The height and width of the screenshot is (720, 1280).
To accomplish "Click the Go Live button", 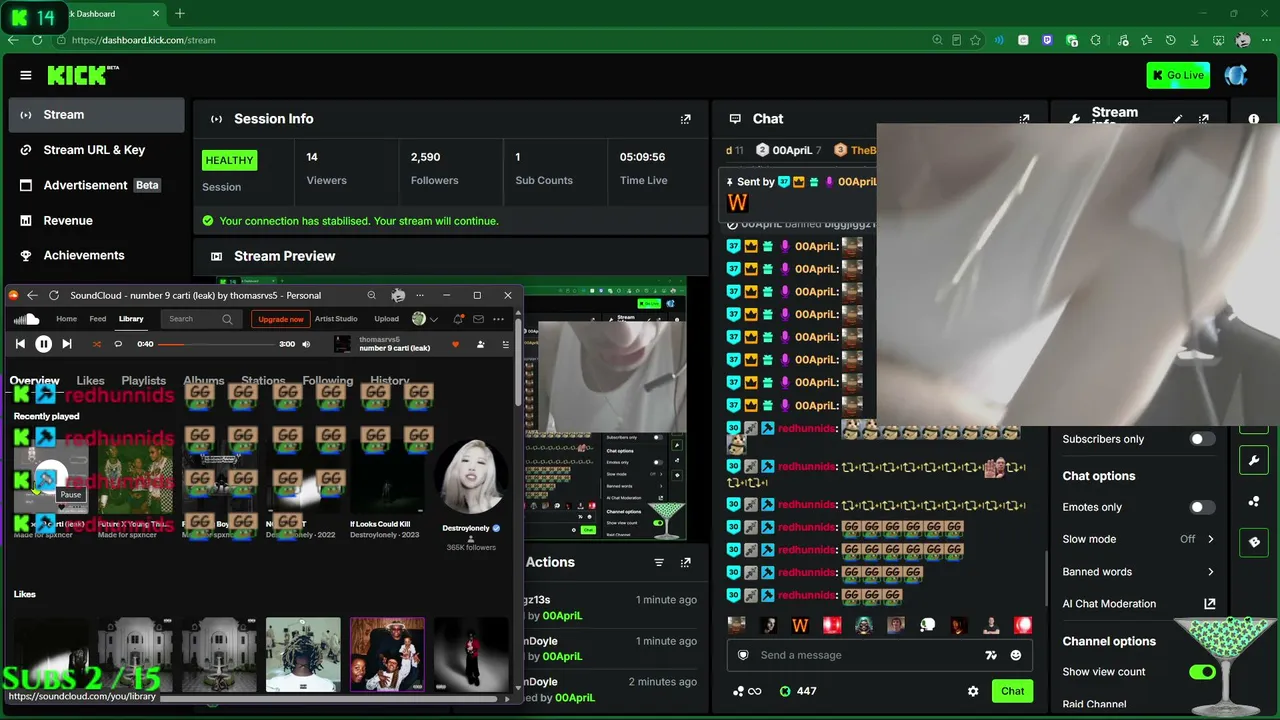I will pyautogui.click(x=1178, y=75).
